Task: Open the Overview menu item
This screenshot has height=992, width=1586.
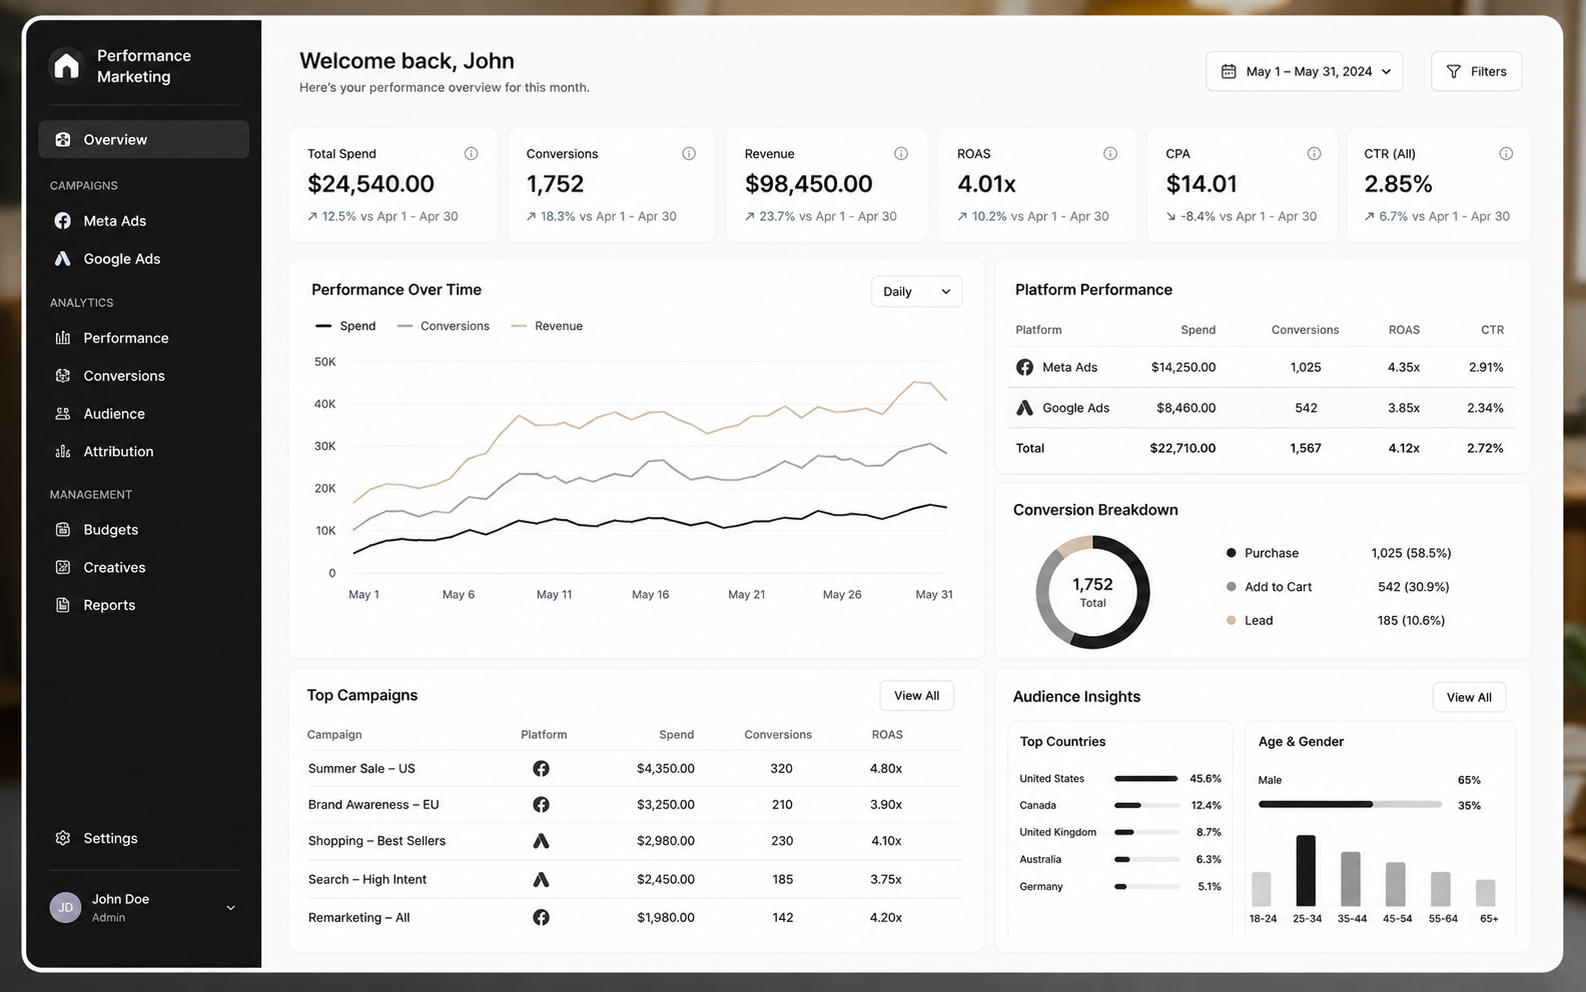Action: (144, 140)
